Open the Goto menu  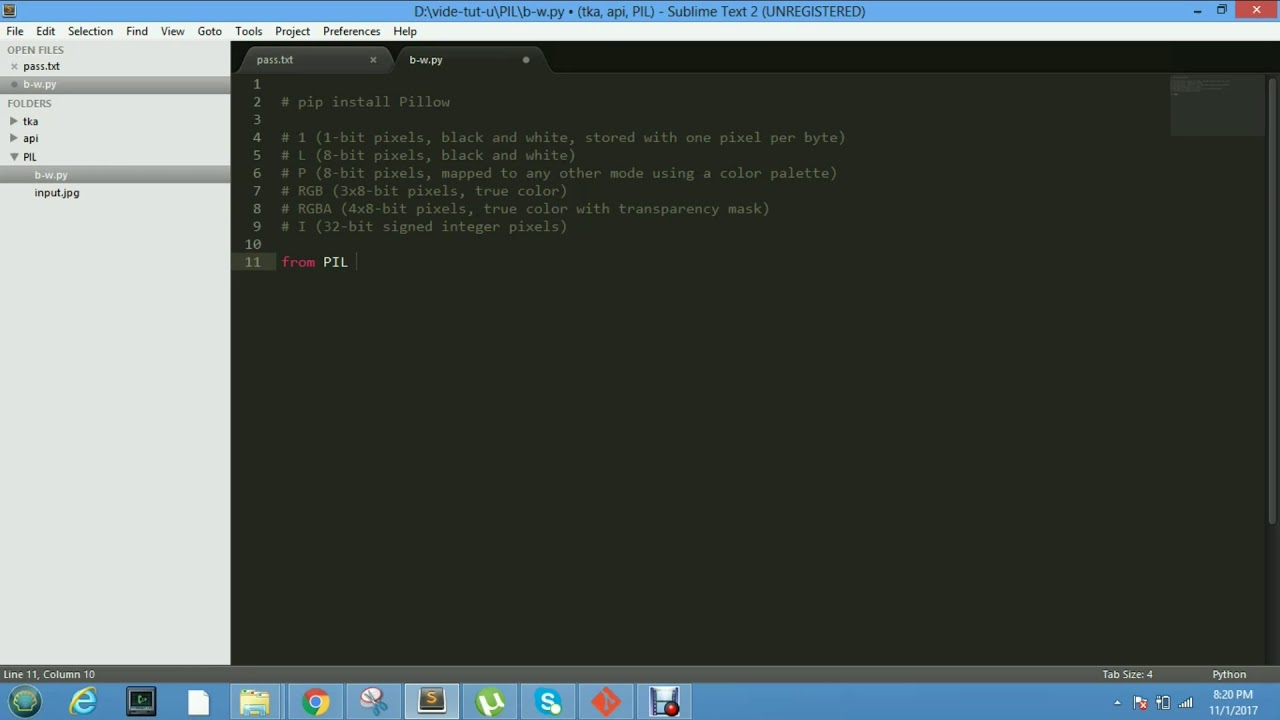[x=209, y=31]
